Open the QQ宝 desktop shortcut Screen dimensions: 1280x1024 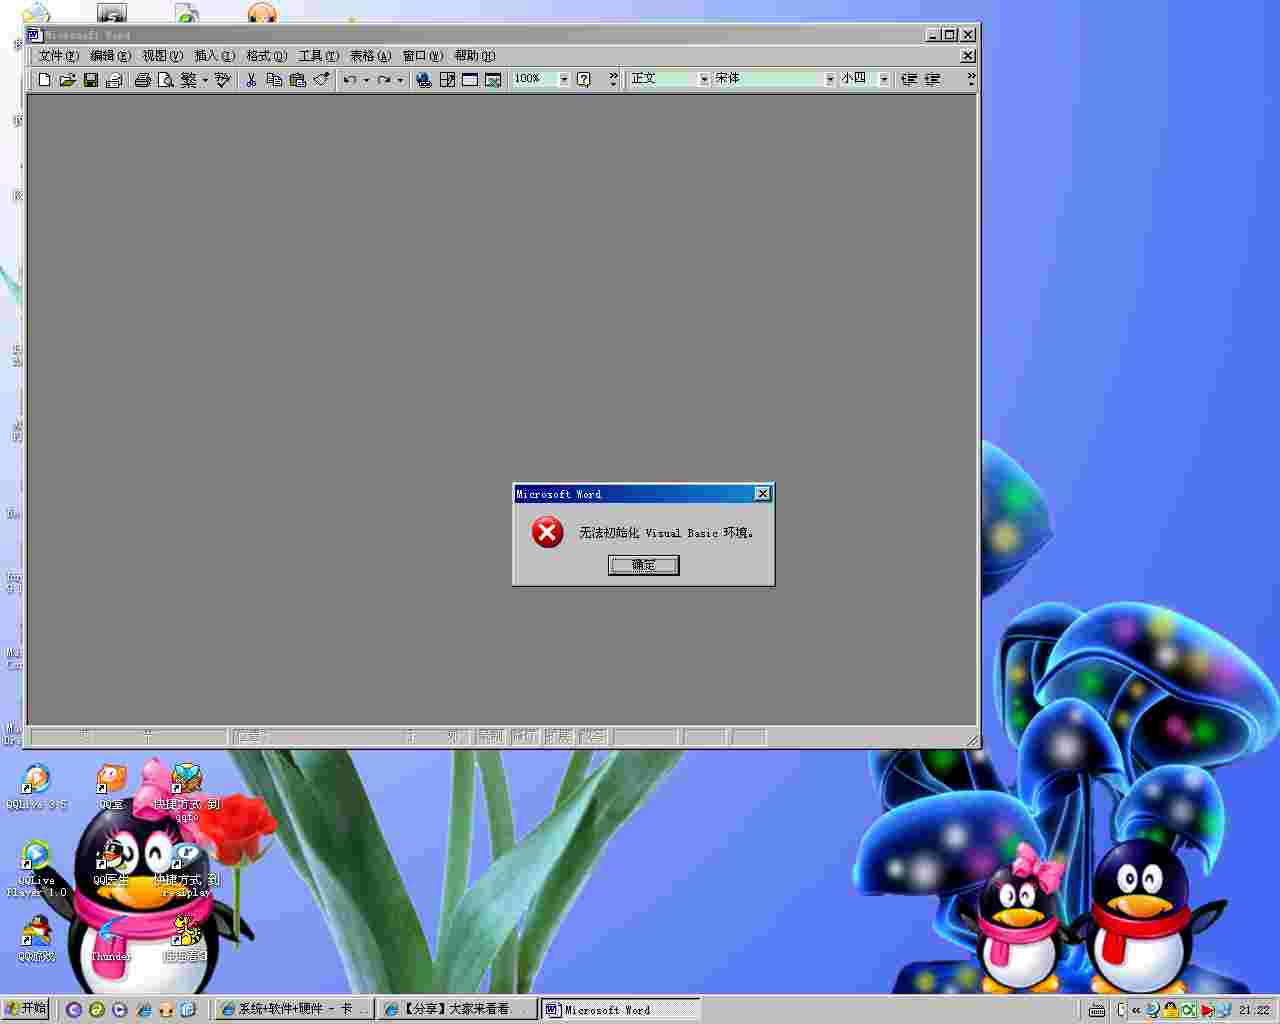pos(111,786)
